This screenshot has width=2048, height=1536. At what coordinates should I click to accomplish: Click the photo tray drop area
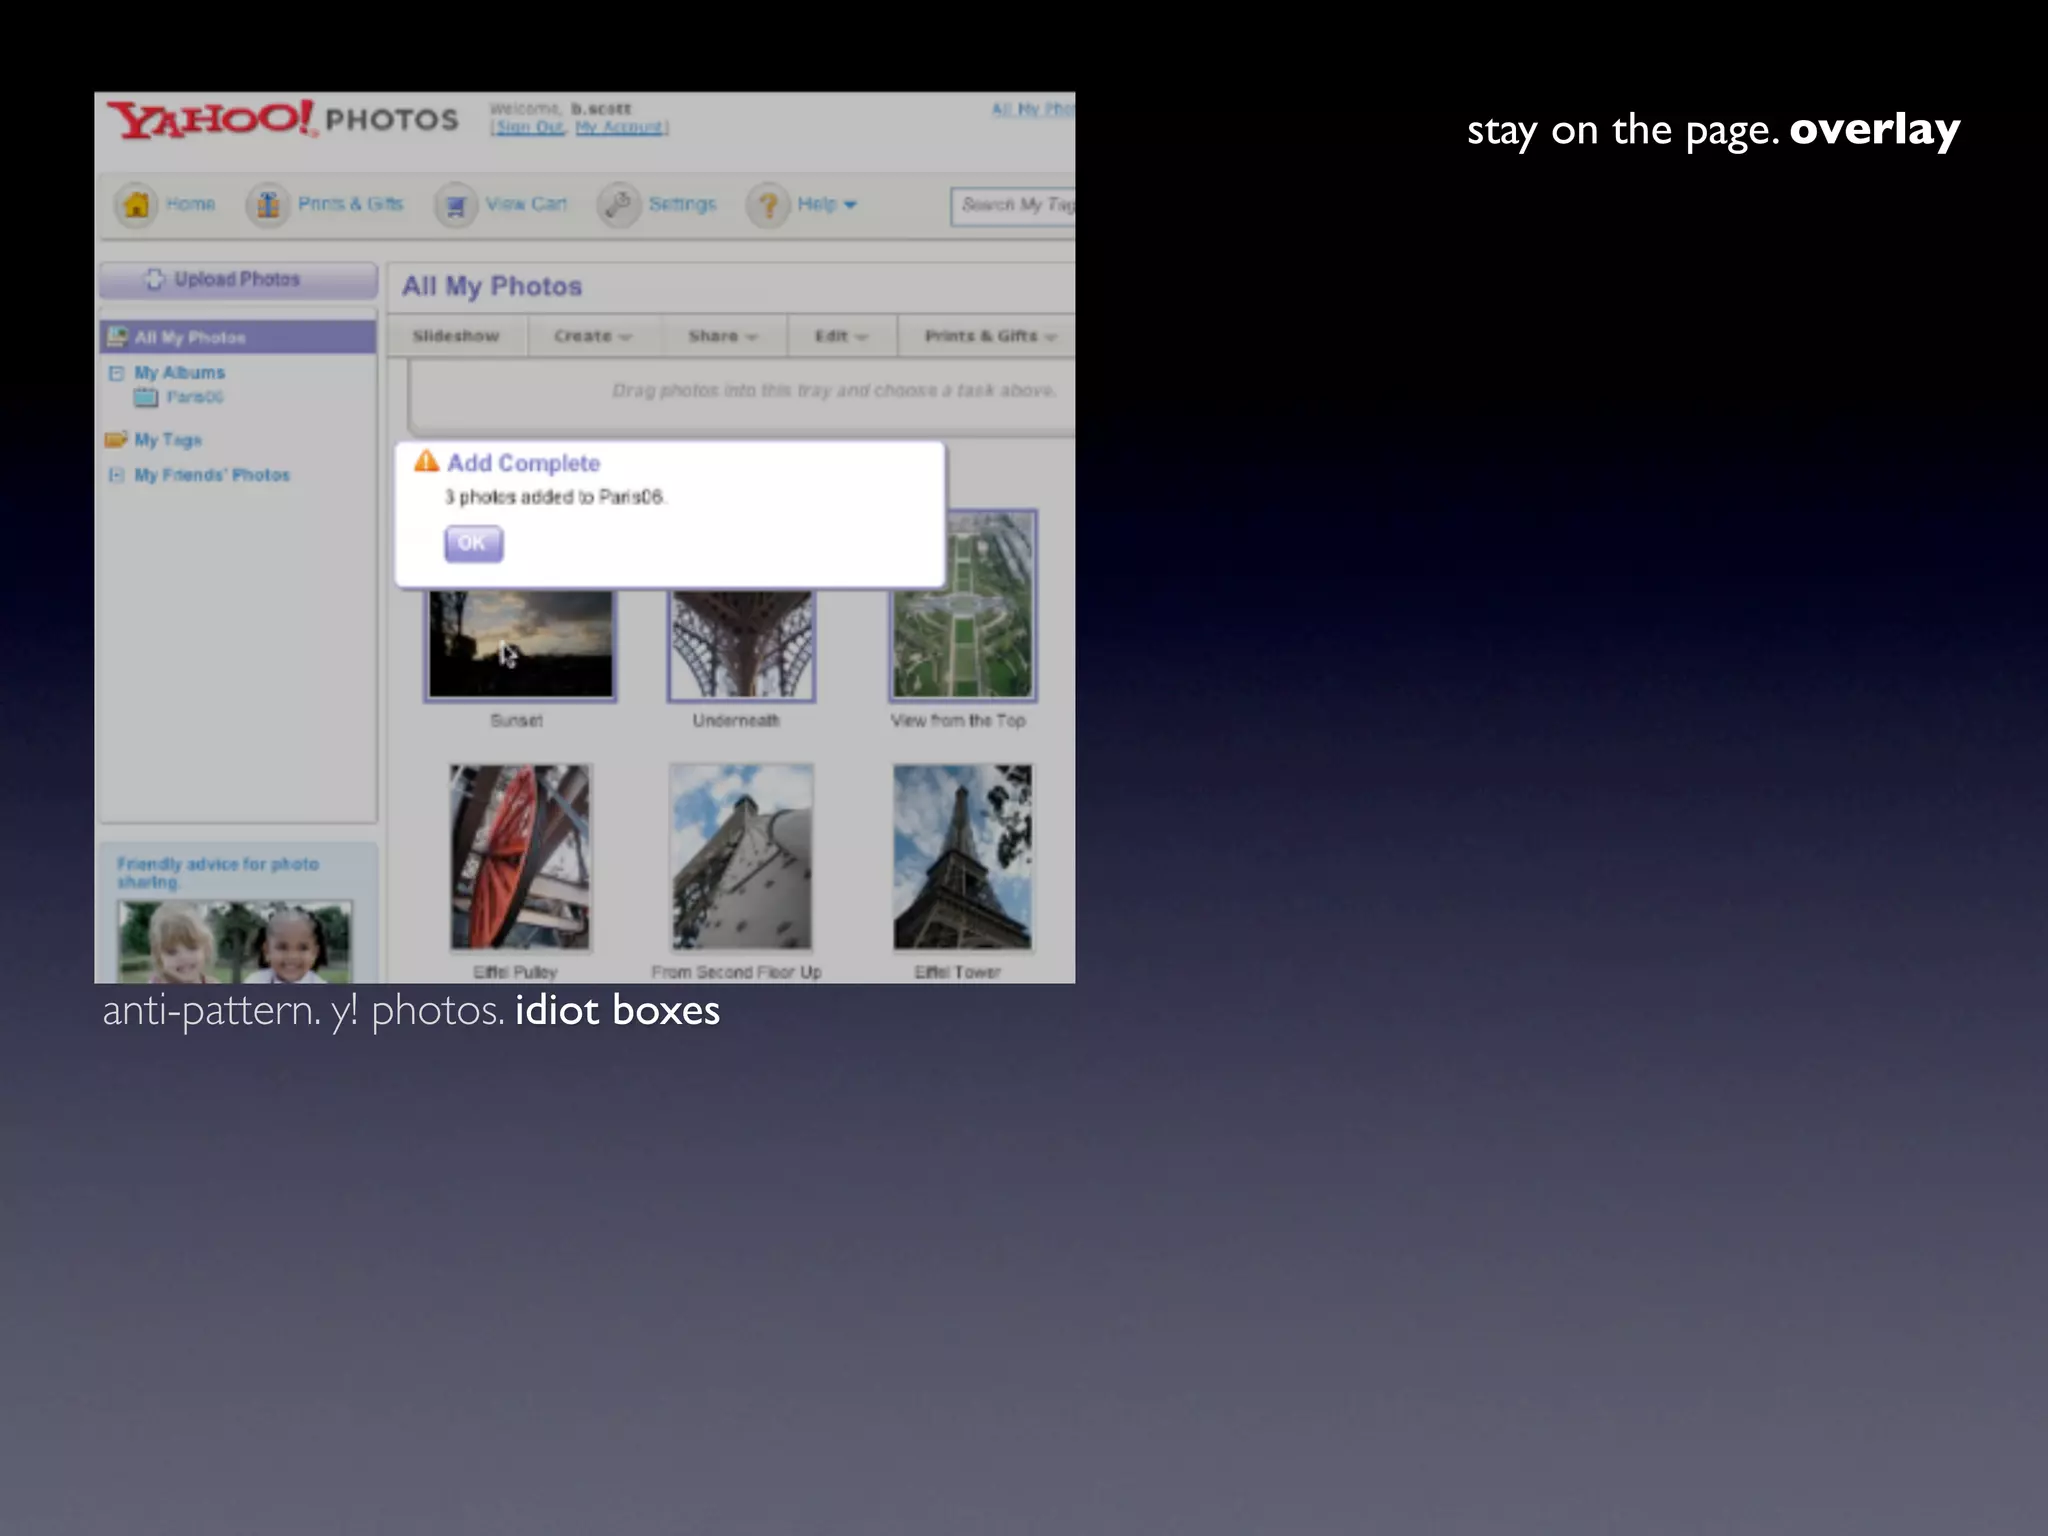click(742, 396)
